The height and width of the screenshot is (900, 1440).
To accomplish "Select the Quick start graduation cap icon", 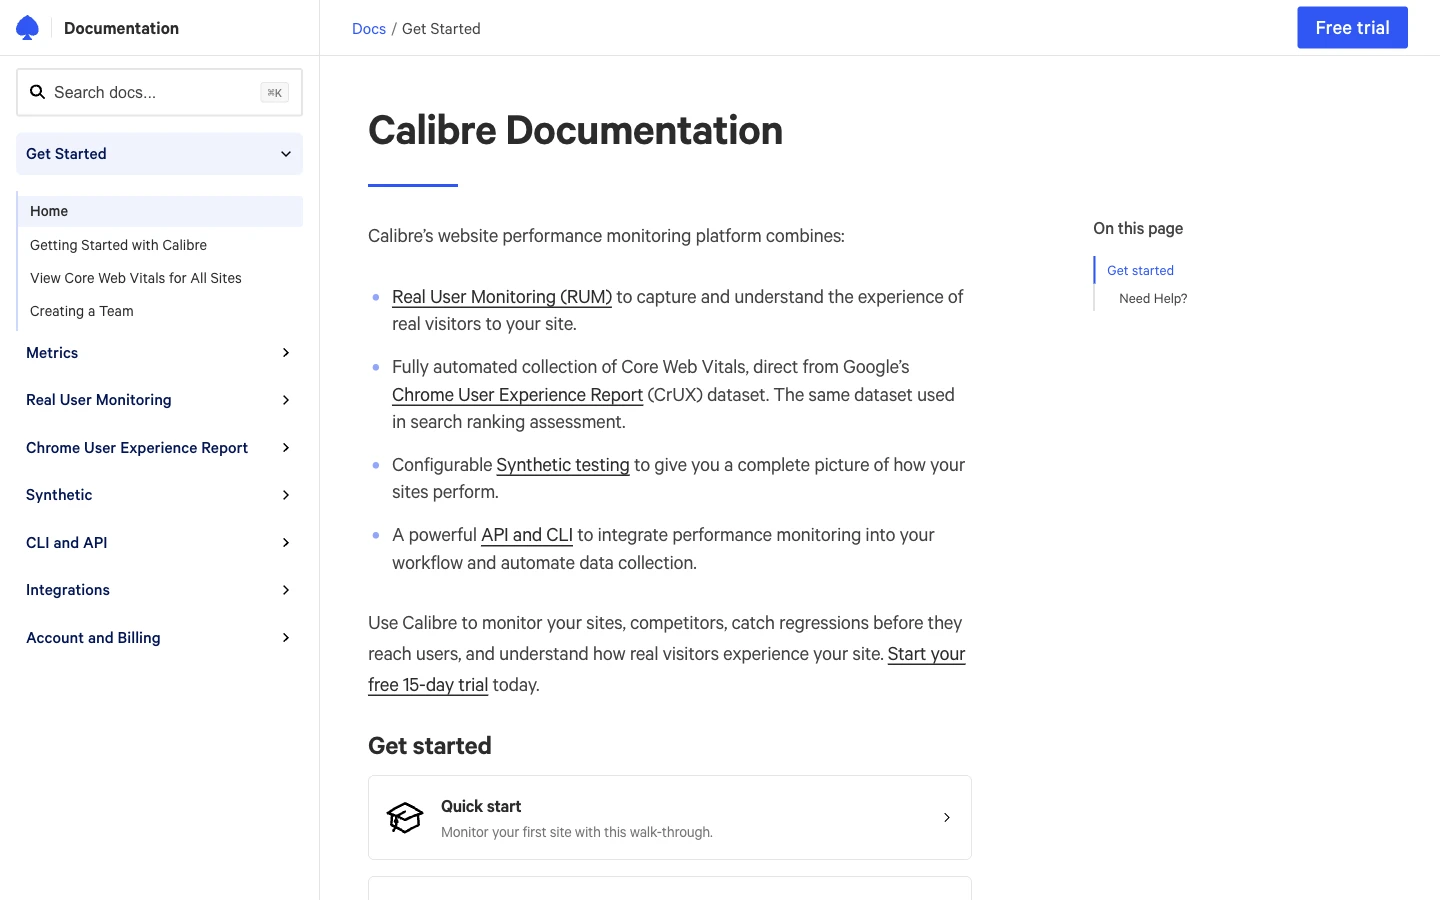I will (x=405, y=817).
